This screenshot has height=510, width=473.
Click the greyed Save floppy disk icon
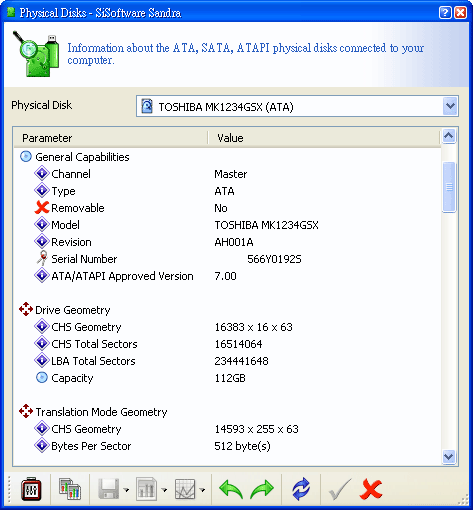click(109, 489)
